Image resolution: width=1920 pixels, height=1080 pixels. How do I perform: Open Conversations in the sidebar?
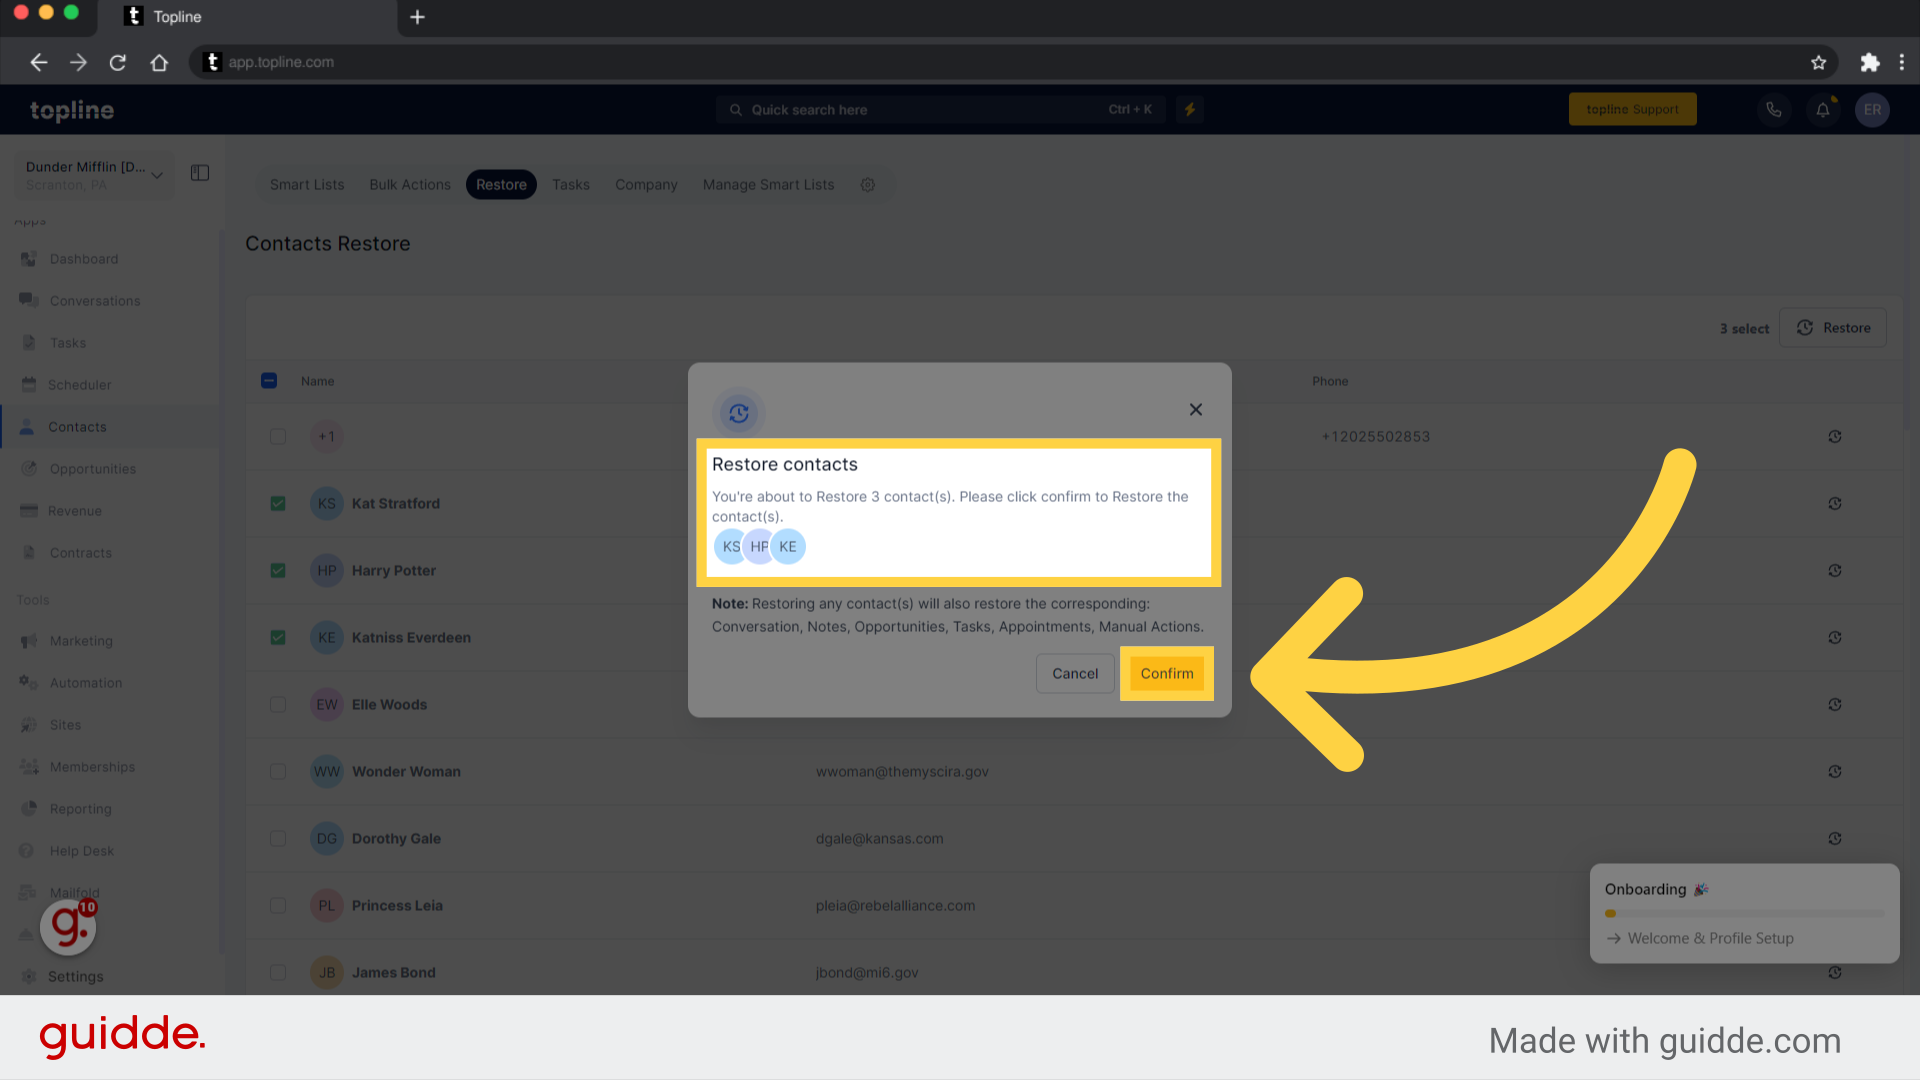click(x=95, y=301)
